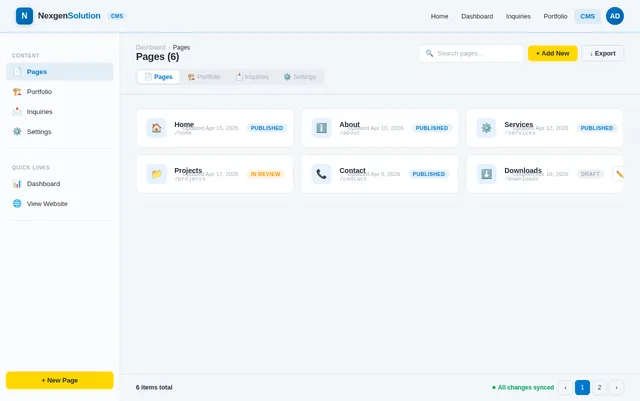640x401 pixels.
Task: Switch to the Portfolio tab
Action: click(204, 77)
